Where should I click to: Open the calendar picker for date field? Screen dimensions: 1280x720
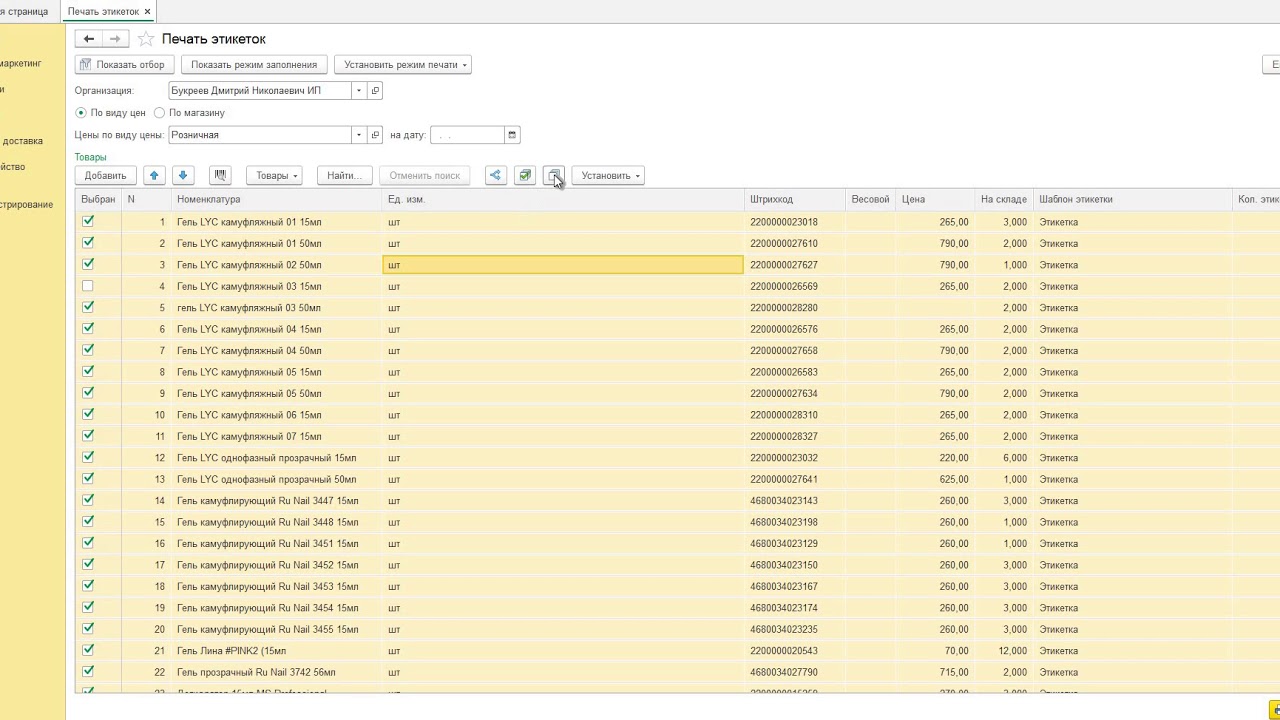pos(512,134)
